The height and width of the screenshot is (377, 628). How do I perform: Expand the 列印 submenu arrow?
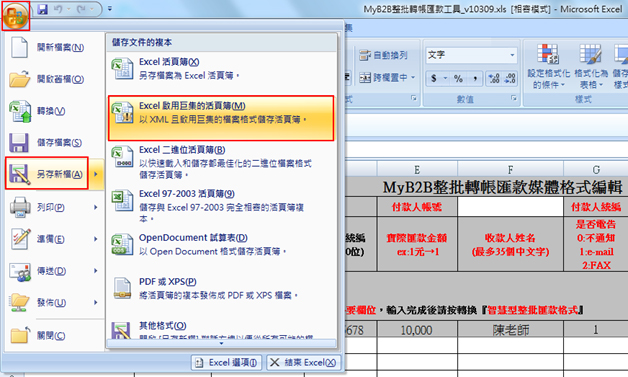tap(96, 207)
